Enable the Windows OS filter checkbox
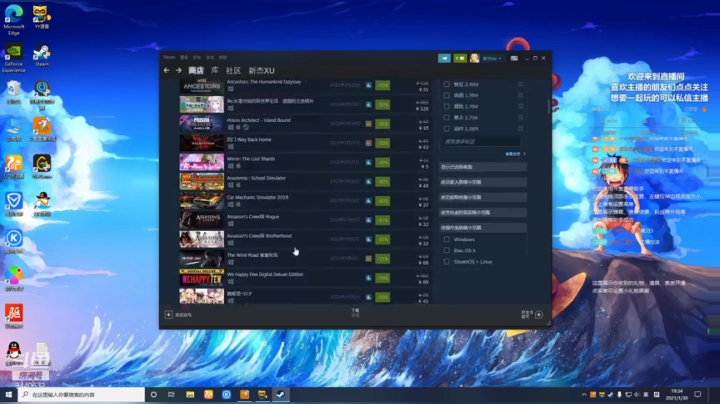The height and width of the screenshot is (404, 720). click(446, 239)
